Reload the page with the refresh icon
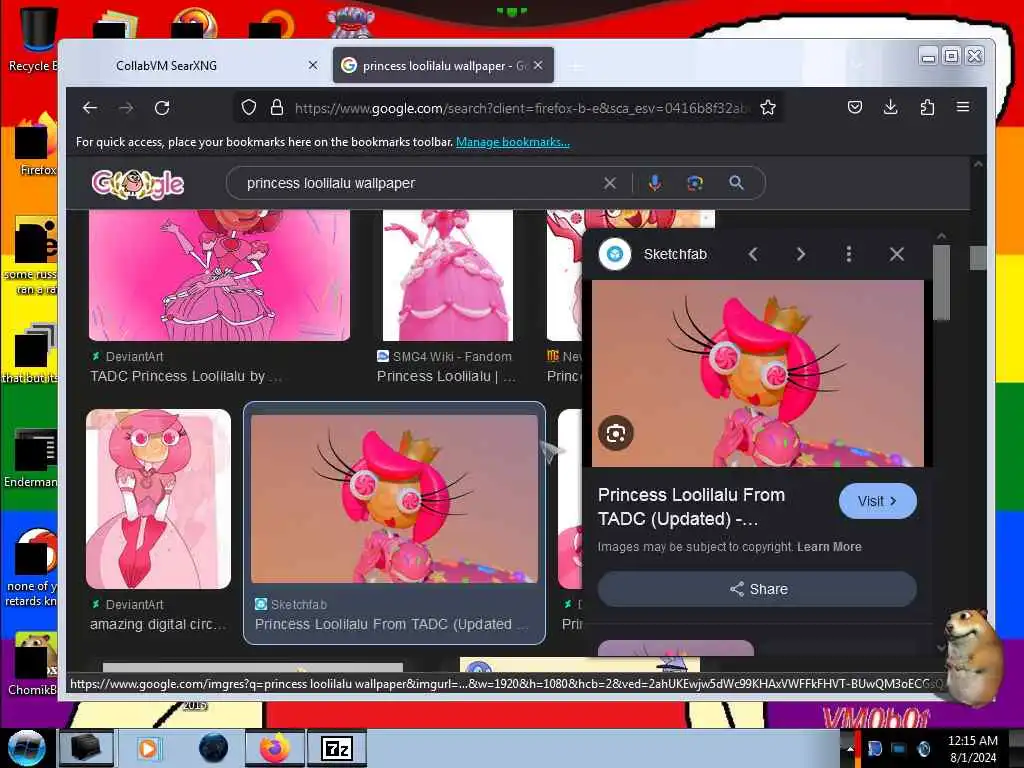This screenshot has height=768, width=1024. pos(162,108)
